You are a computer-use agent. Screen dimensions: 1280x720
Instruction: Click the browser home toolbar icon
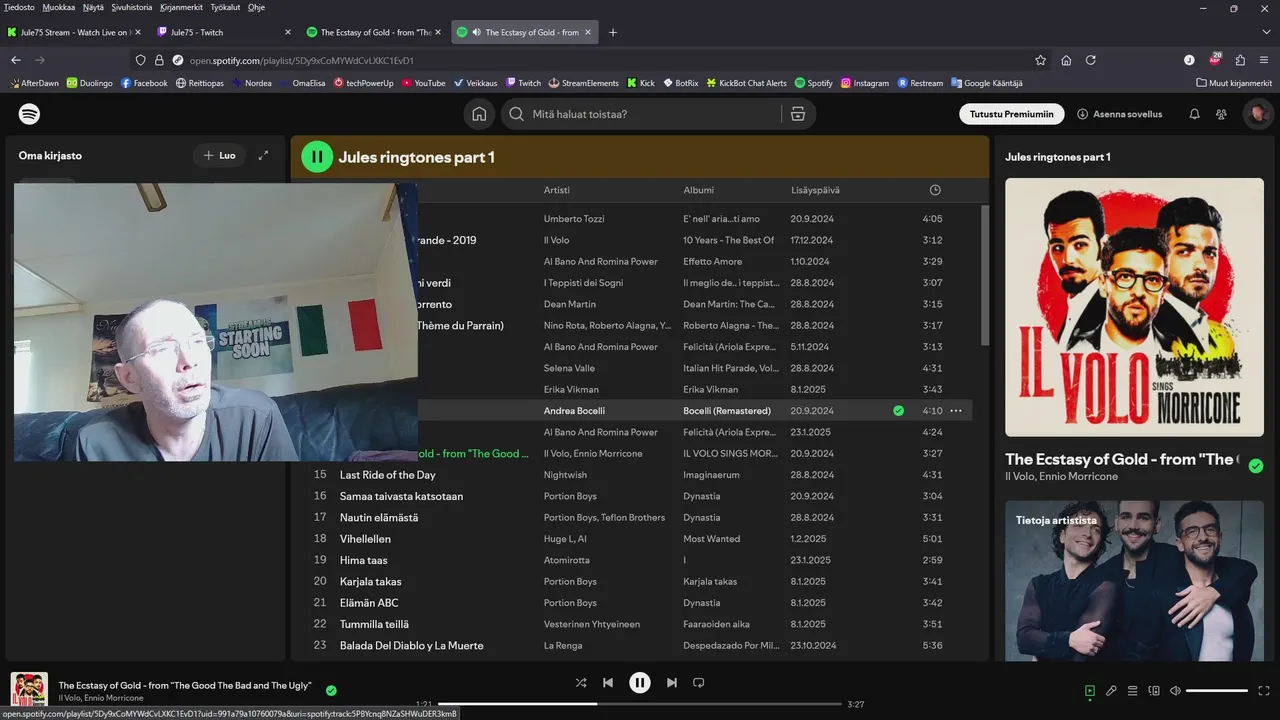[1066, 60]
